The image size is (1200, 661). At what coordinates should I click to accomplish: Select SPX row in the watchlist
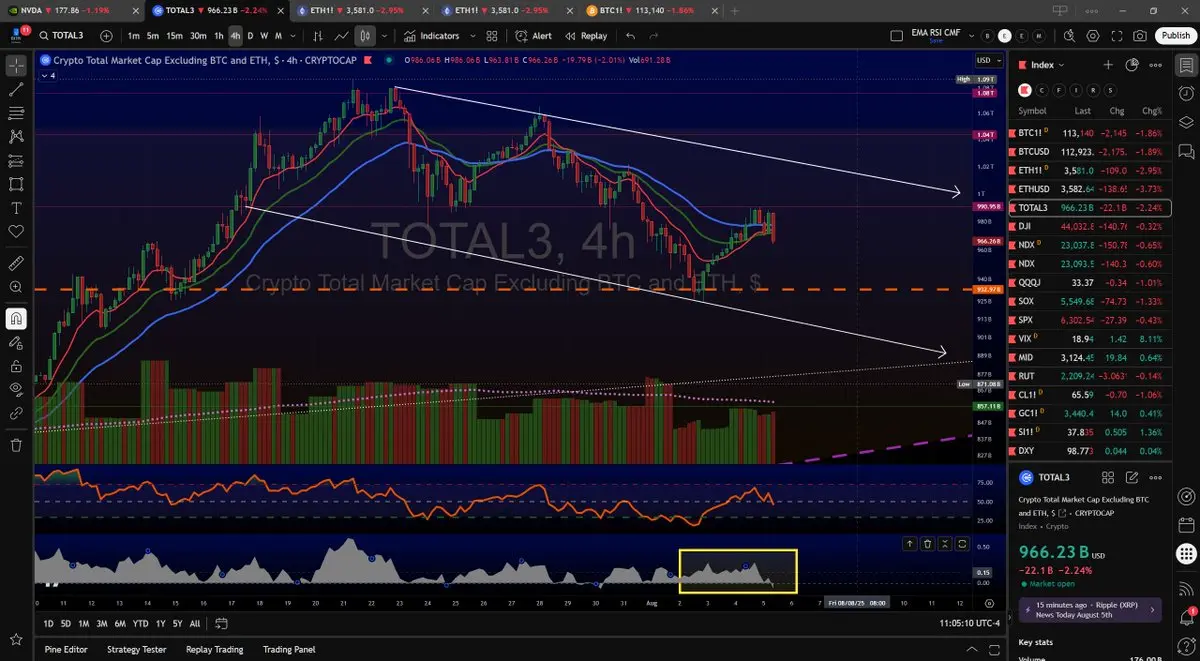(x=1092, y=319)
